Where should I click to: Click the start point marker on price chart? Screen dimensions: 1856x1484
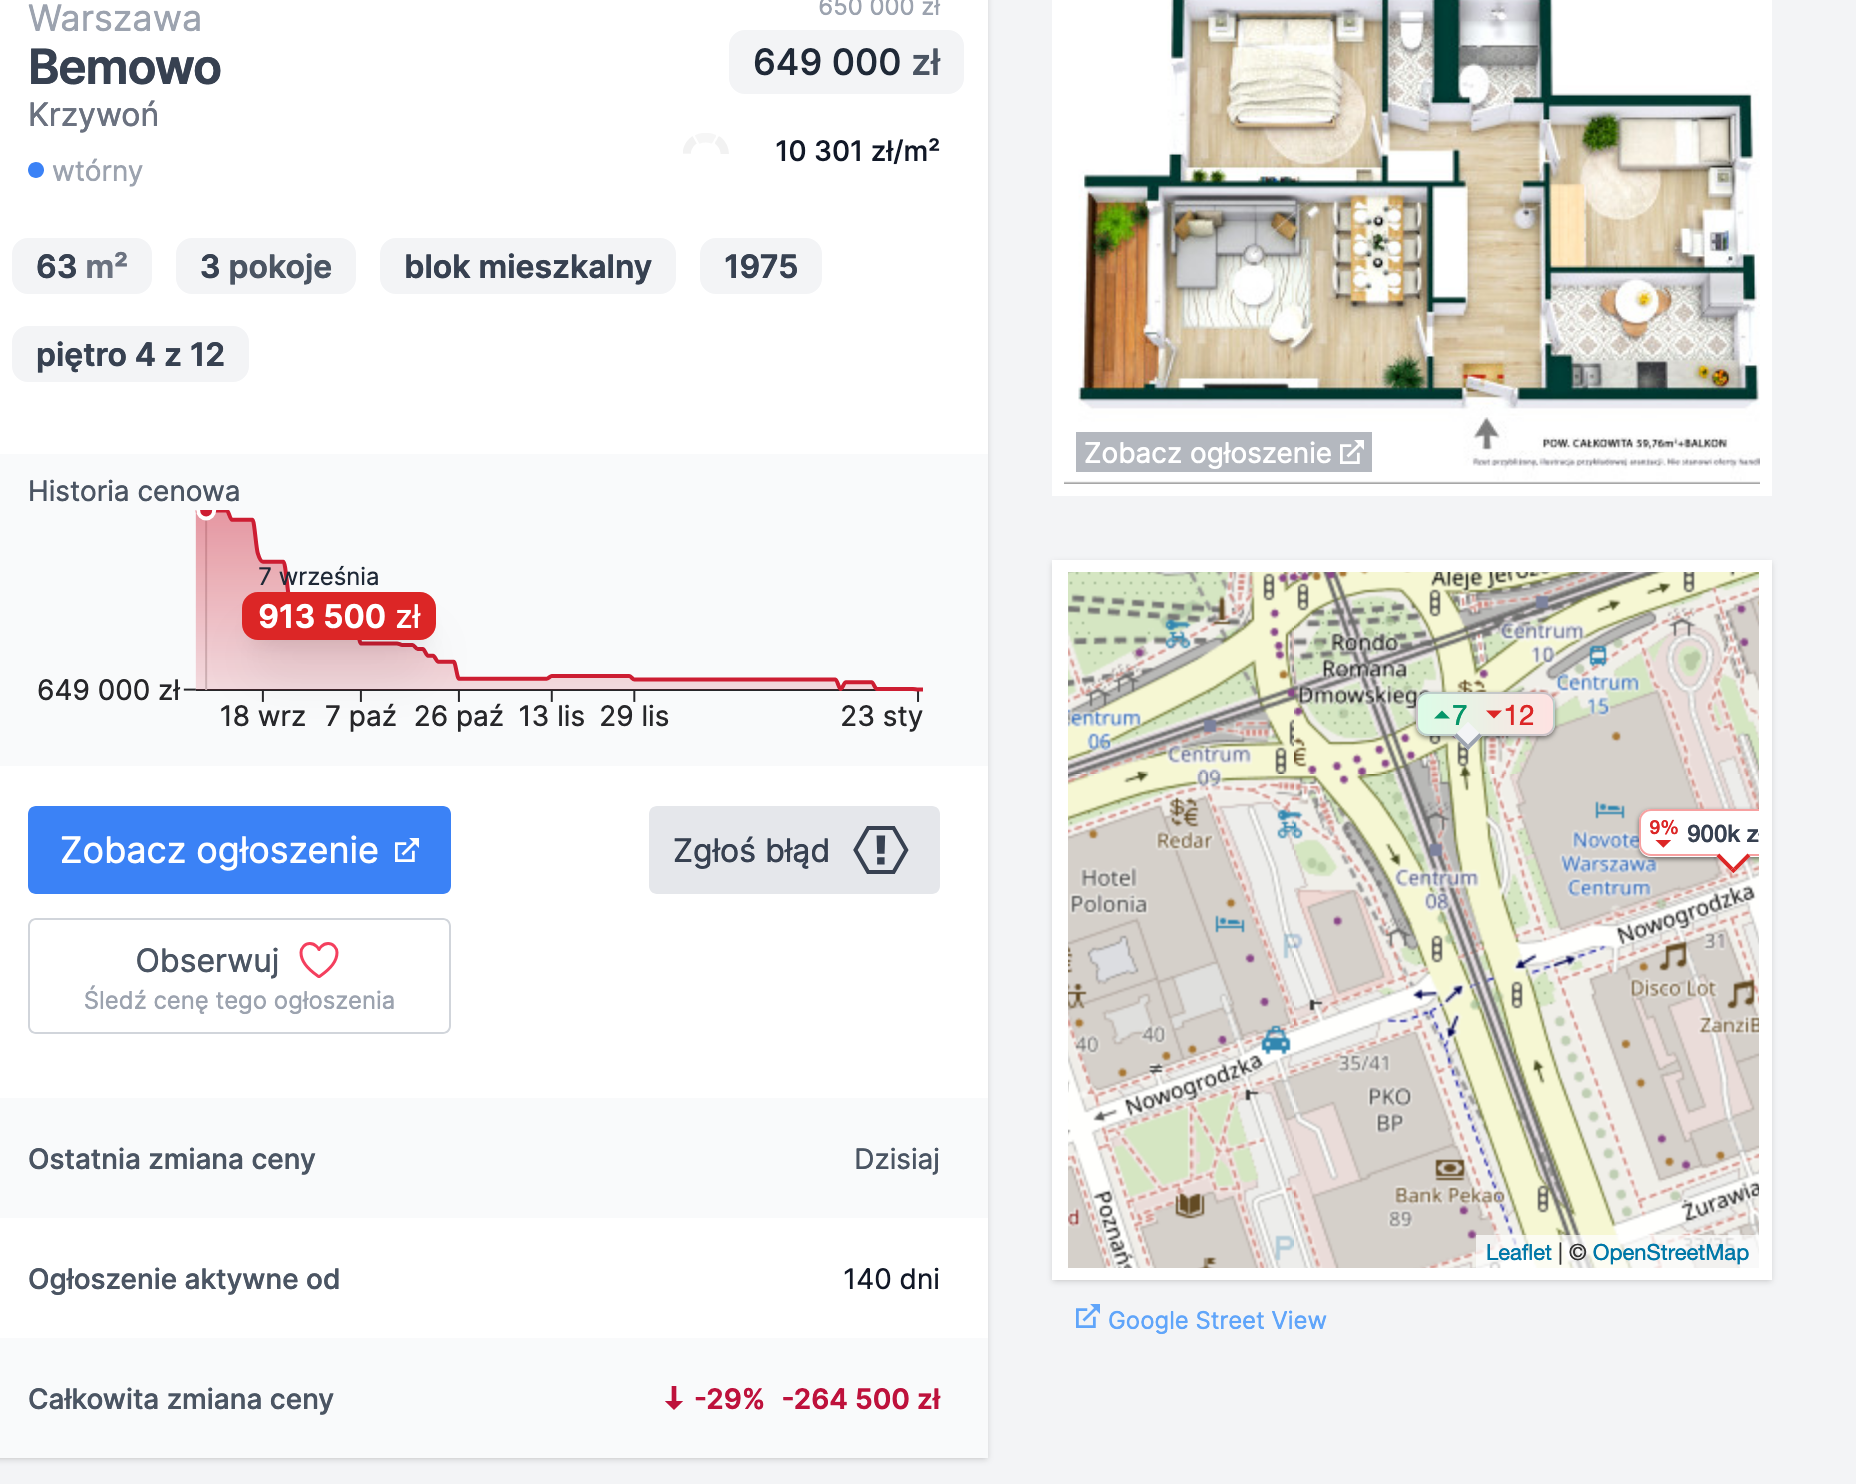pyautogui.click(x=206, y=512)
